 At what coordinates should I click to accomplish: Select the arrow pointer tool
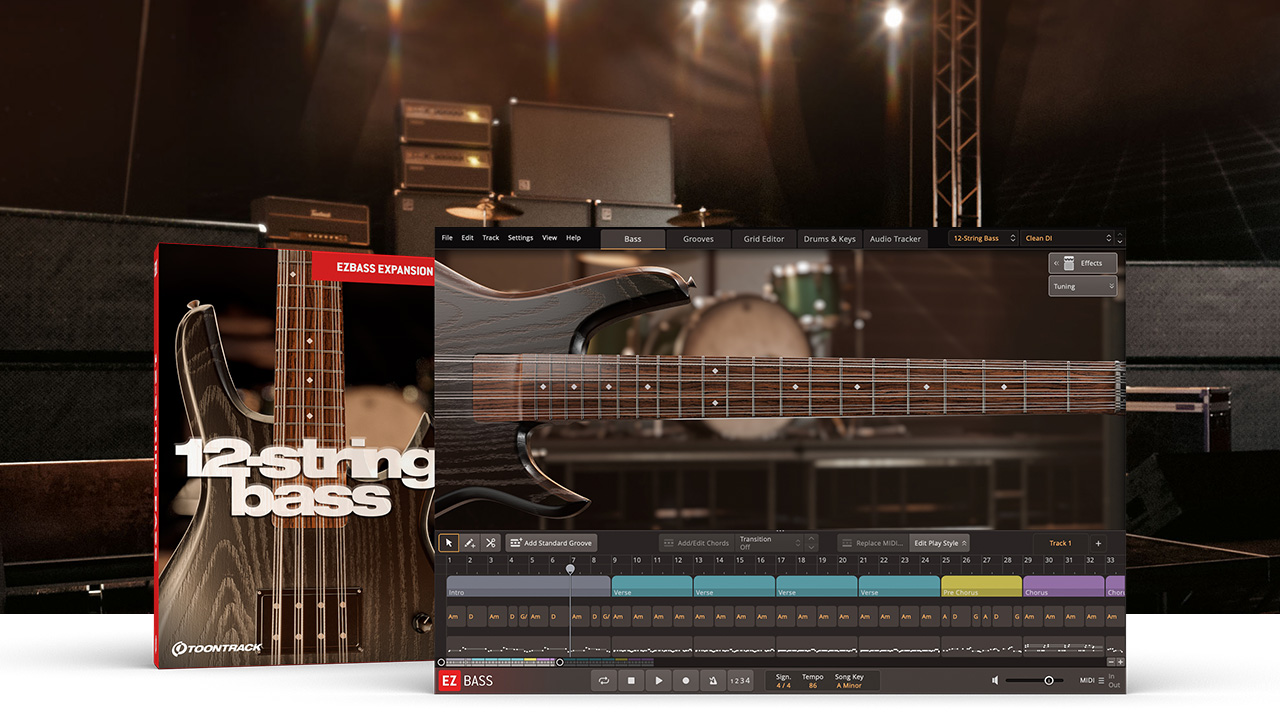click(x=449, y=543)
